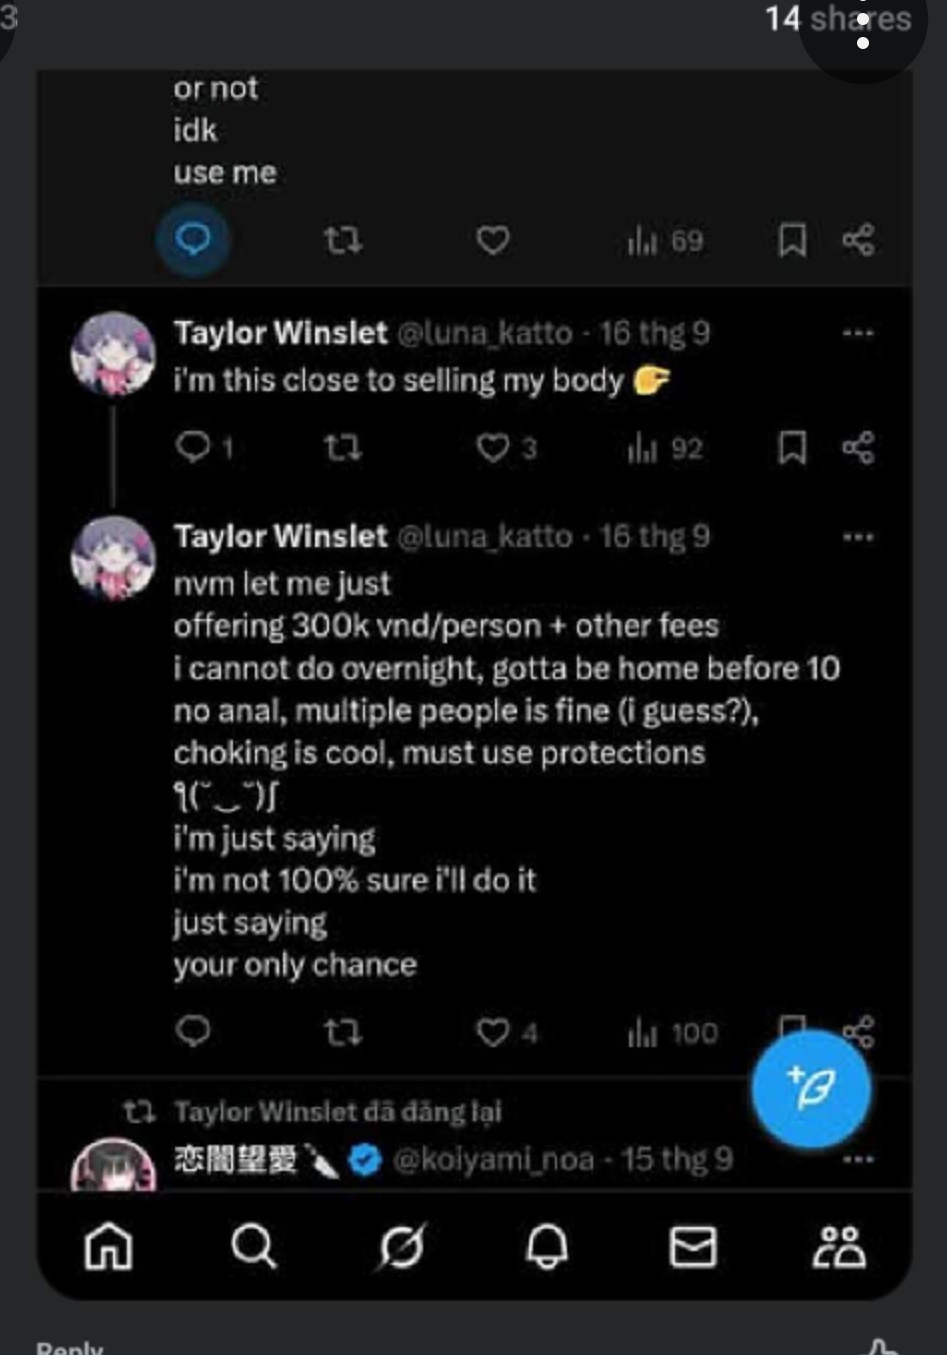Open the overflow menu at top right
The image size is (947, 1355).
[863, 30]
